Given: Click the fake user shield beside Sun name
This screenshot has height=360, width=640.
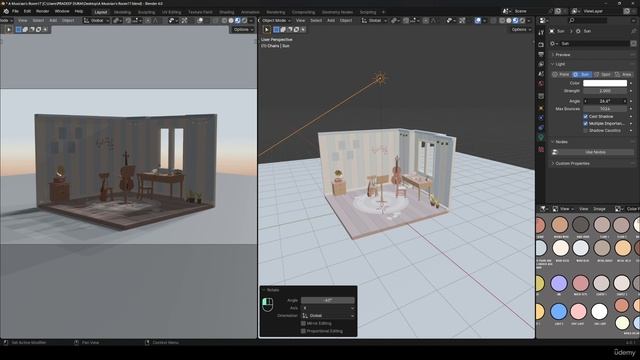Looking at the screenshot, I should [633, 43].
